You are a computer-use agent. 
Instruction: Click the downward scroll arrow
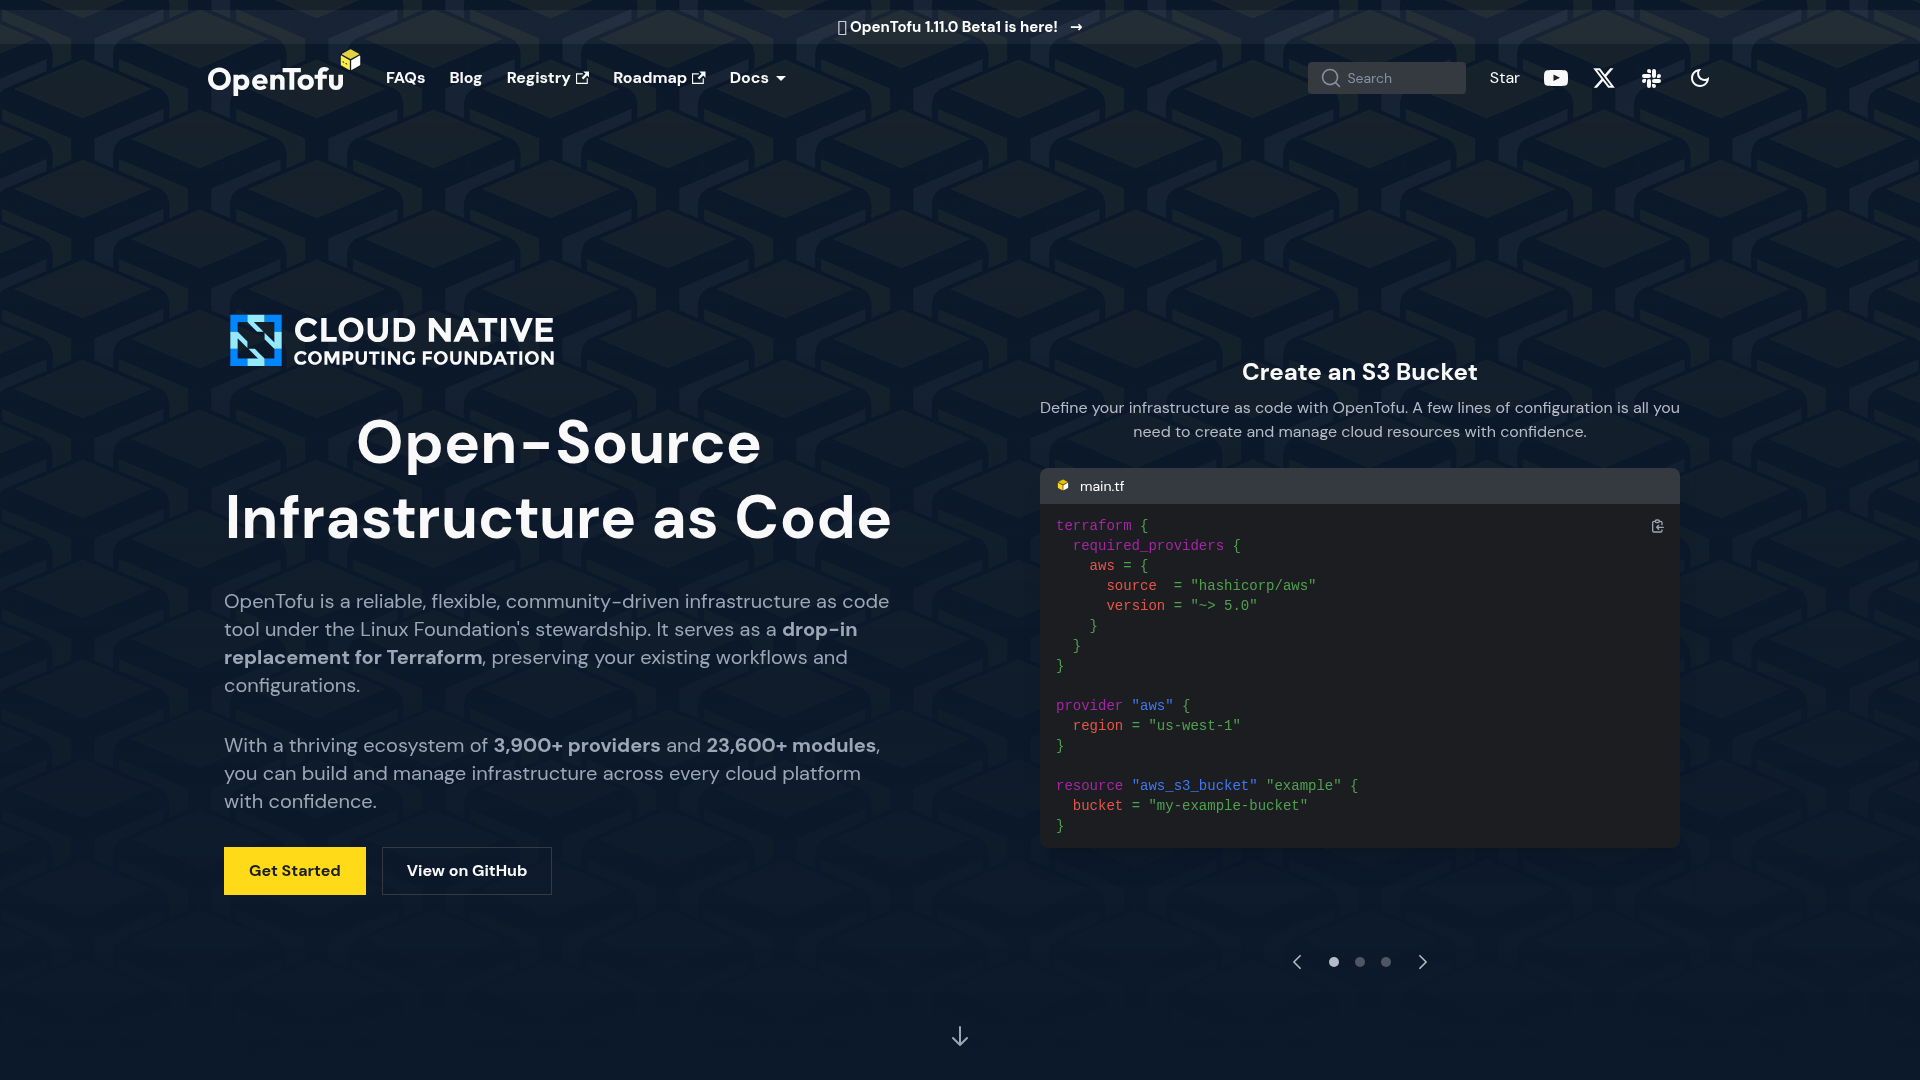click(959, 1036)
